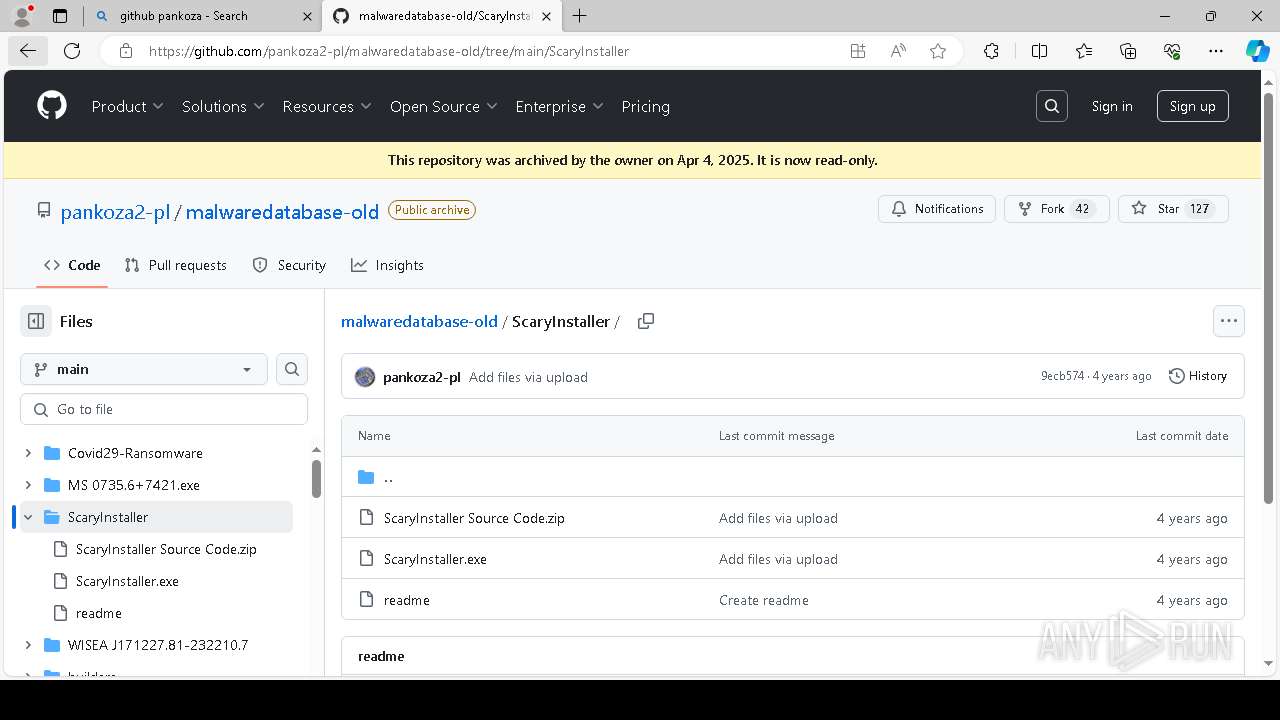Expand the Enterprise menu
1280x720 pixels.
point(560,106)
